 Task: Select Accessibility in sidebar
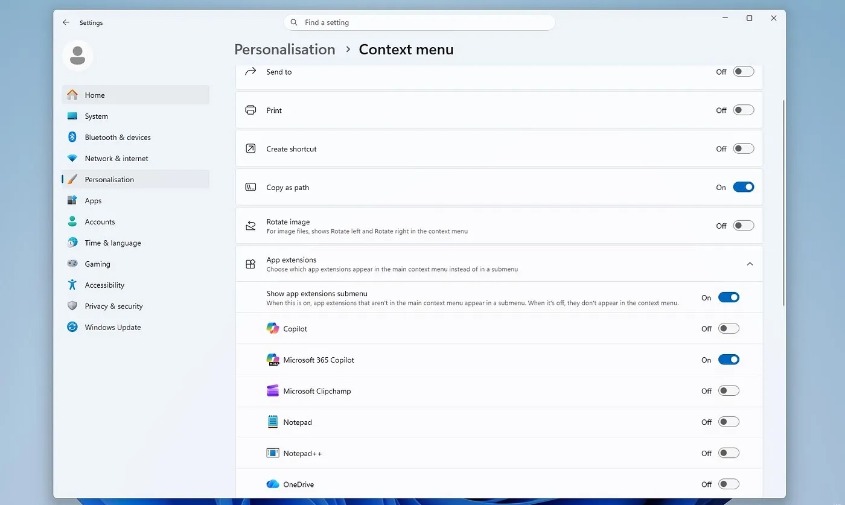click(136, 285)
